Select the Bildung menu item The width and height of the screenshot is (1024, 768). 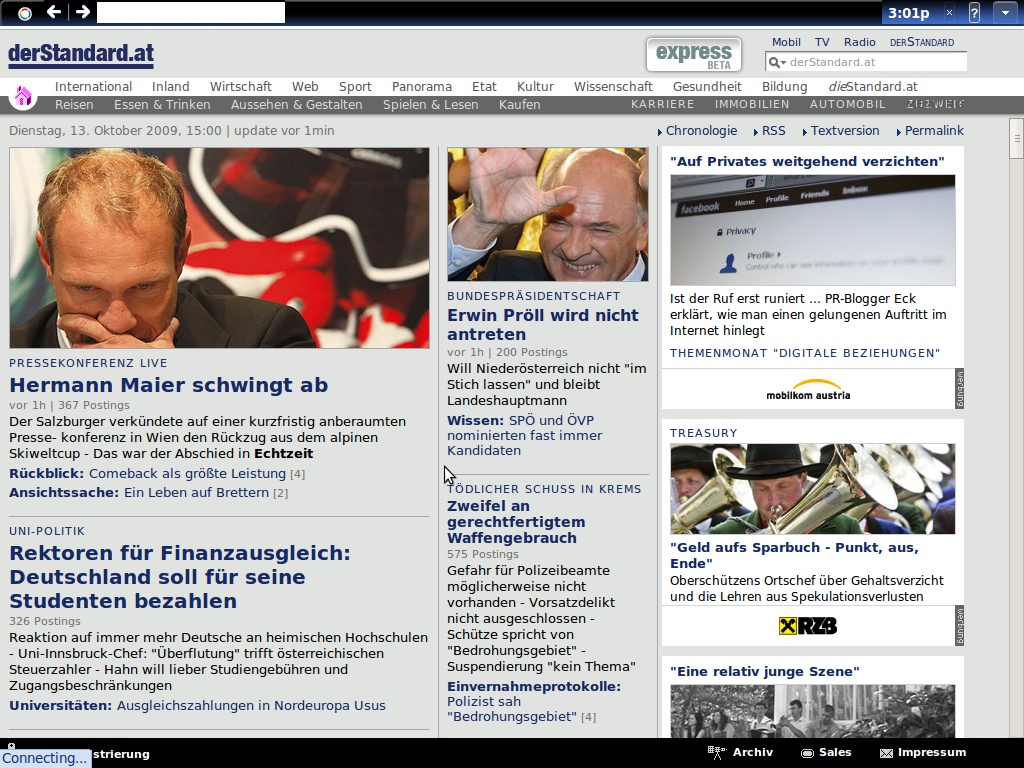784,86
